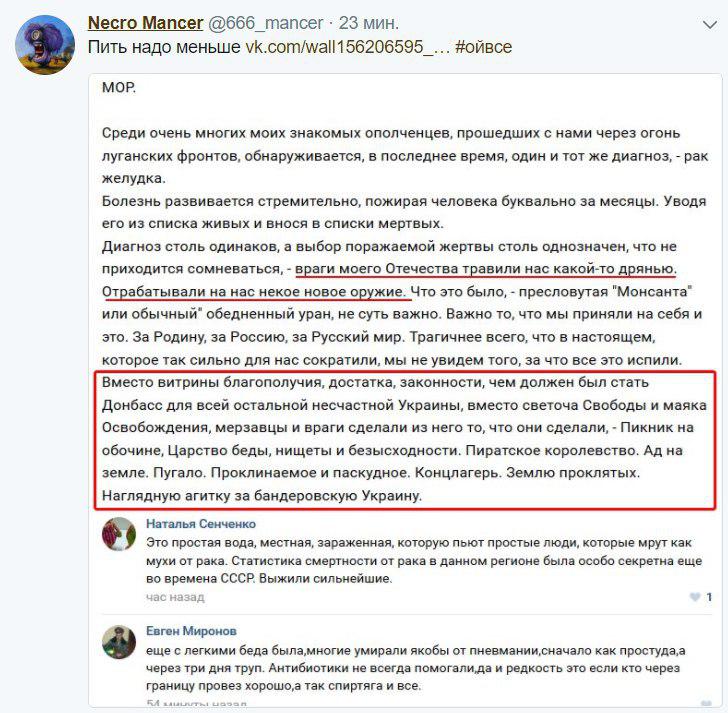Viewport: 728px width, 713px height.
Task: Open Евген Миронов's profile name
Action: pyautogui.click(x=191, y=632)
